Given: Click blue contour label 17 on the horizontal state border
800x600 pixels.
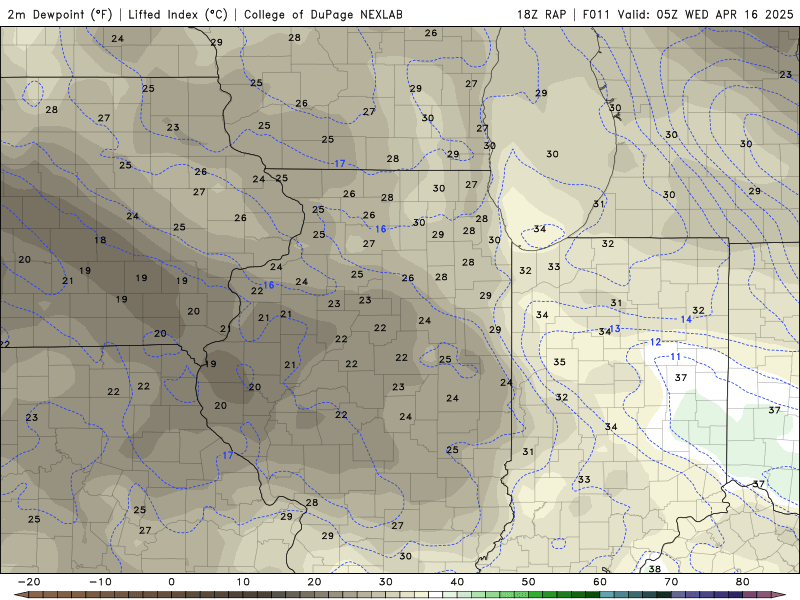Looking at the screenshot, I should point(340,164).
